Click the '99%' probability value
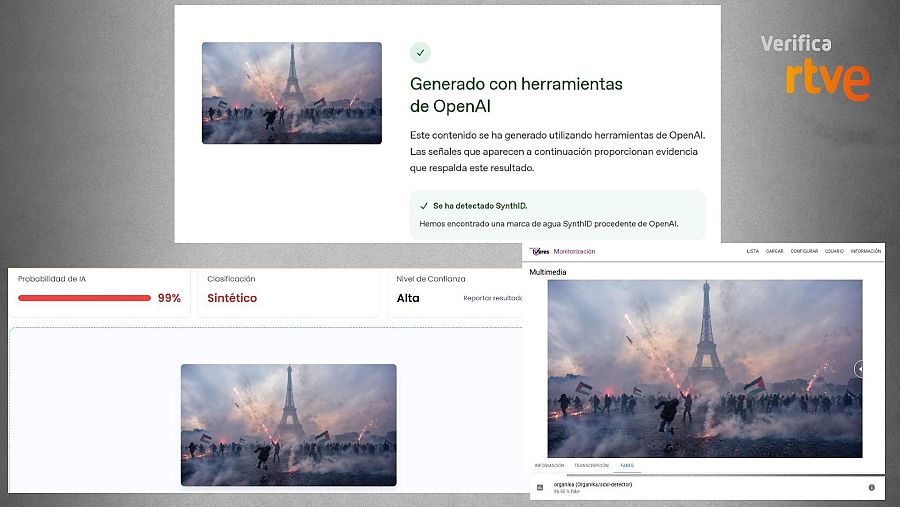This screenshot has width=900, height=507. tap(169, 298)
